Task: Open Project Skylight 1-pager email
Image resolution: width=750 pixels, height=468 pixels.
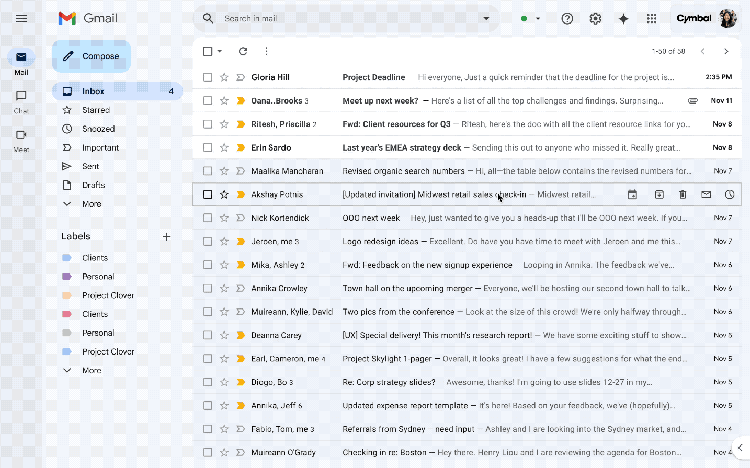Action: pyautogui.click(x=467, y=358)
